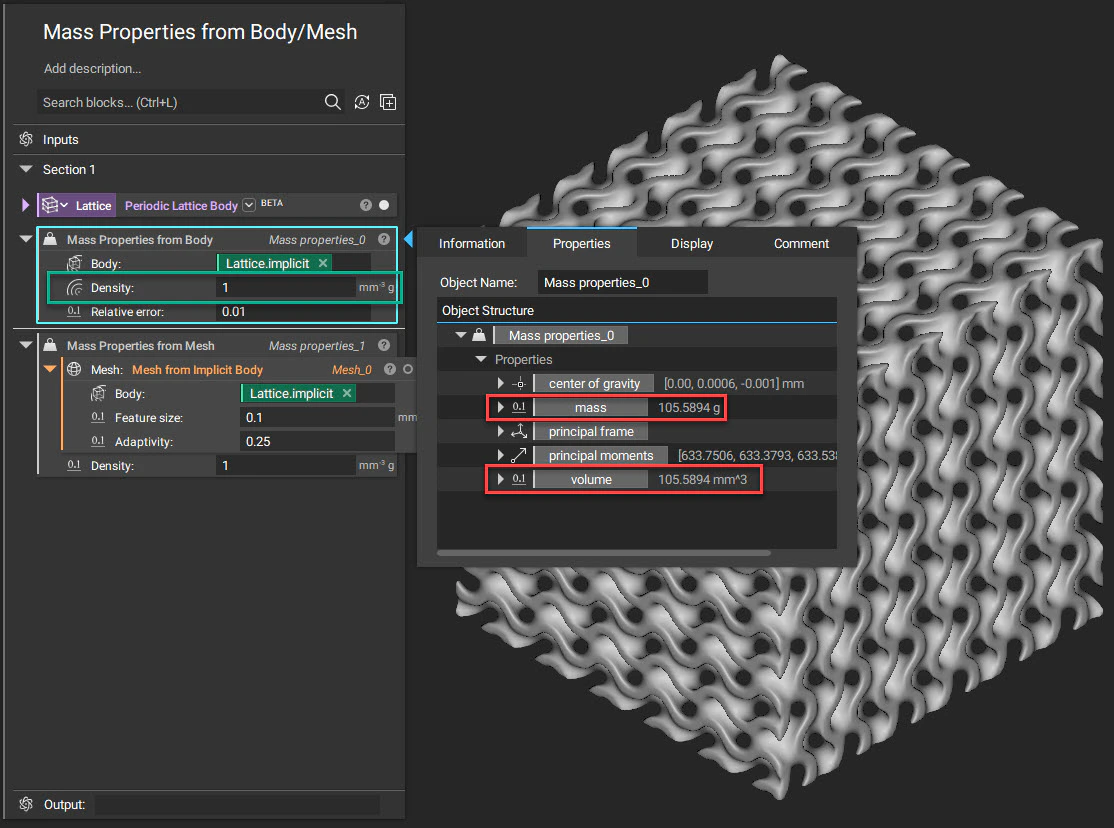Click the mass property button
This screenshot has width=1114, height=828.
click(x=590, y=407)
